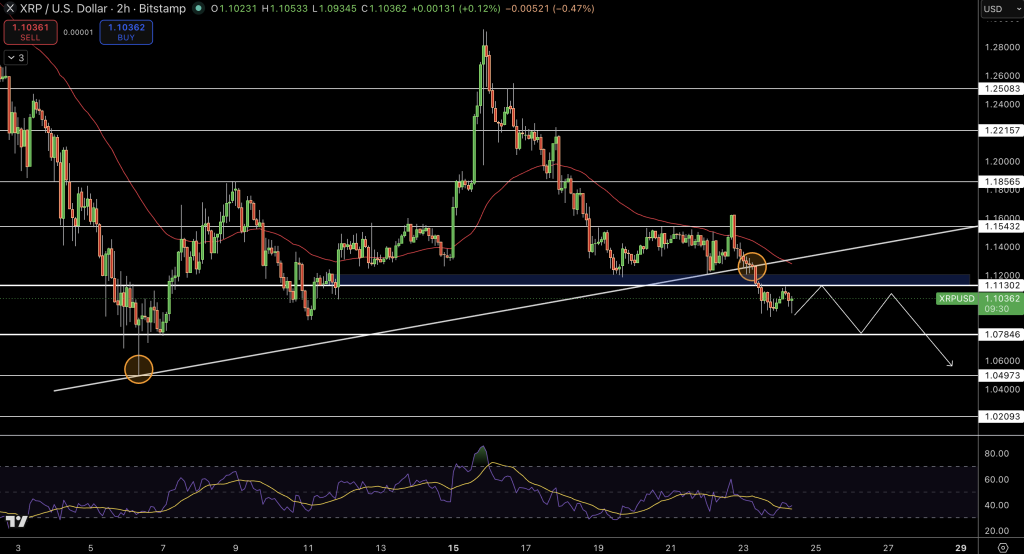1024x554 pixels.
Task: Click the date label 15 on time axis
Action: 453,547
